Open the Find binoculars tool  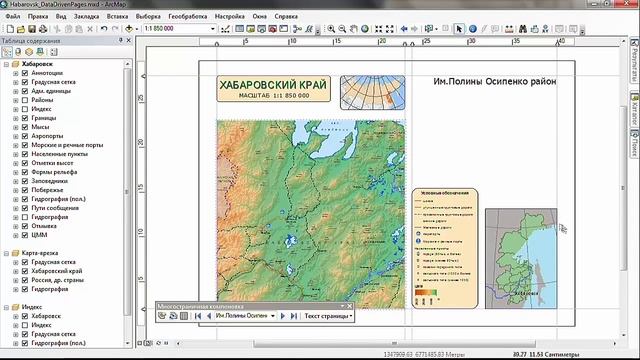tap(523, 29)
